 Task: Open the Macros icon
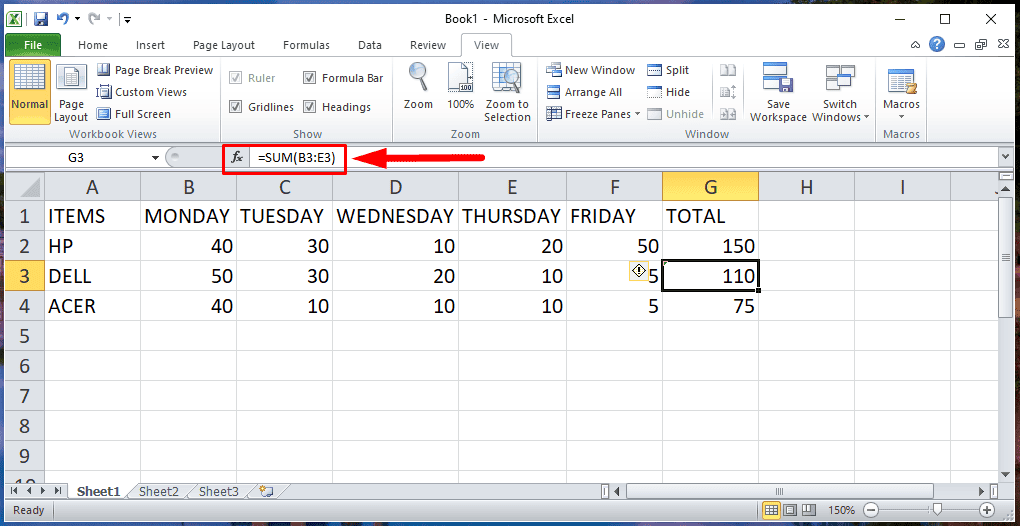(x=901, y=80)
